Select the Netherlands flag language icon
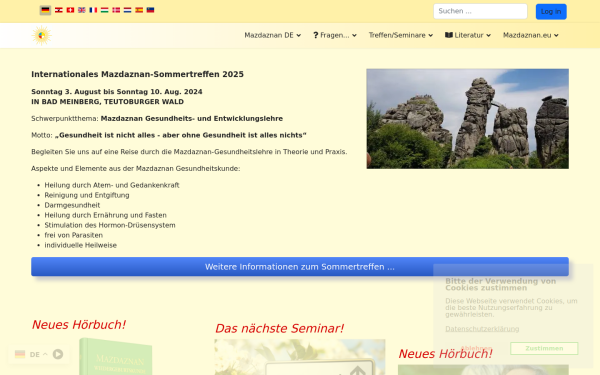600x375 pixels. pos(127,10)
